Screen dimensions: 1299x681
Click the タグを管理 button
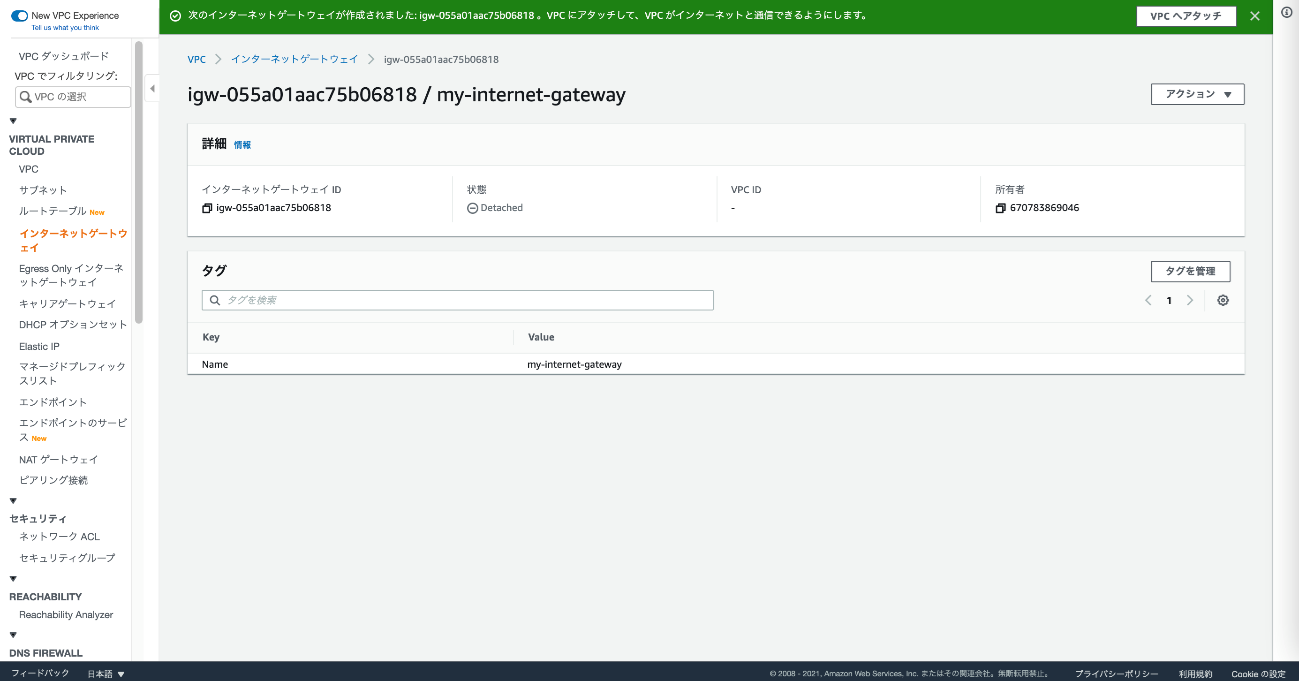coord(1190,271)
